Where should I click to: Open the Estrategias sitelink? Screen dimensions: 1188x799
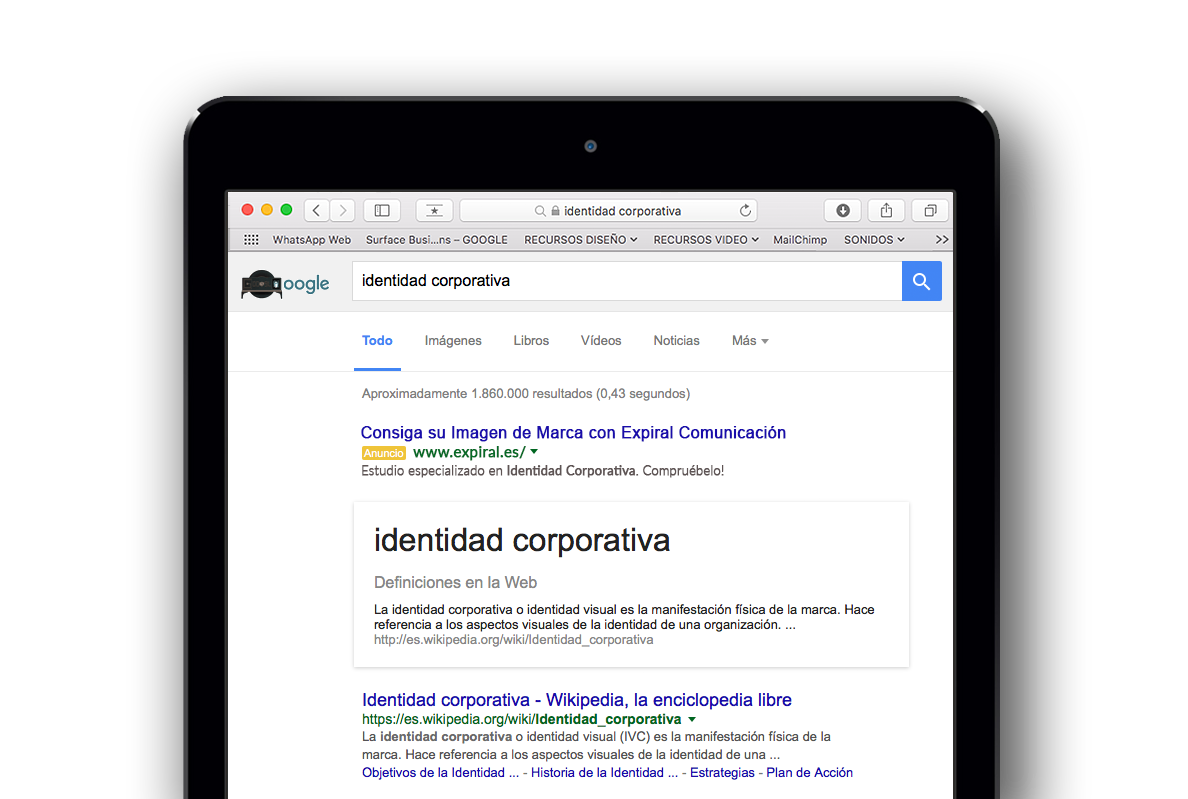point(722,772)
